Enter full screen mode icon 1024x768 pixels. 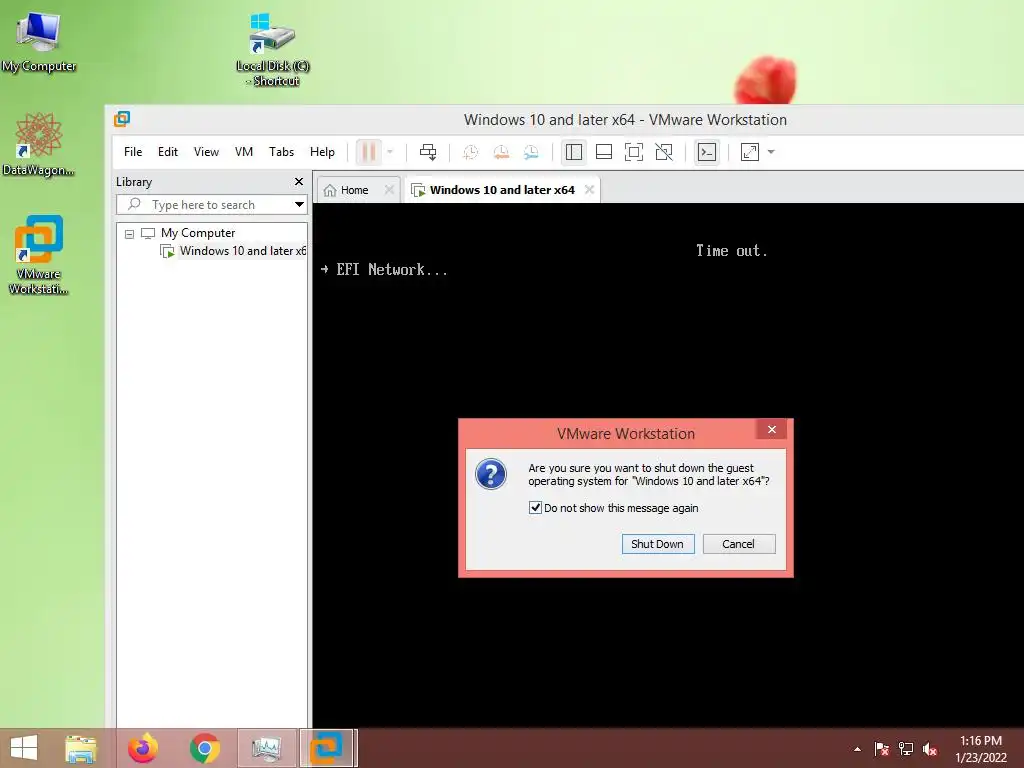coord(633,152)
